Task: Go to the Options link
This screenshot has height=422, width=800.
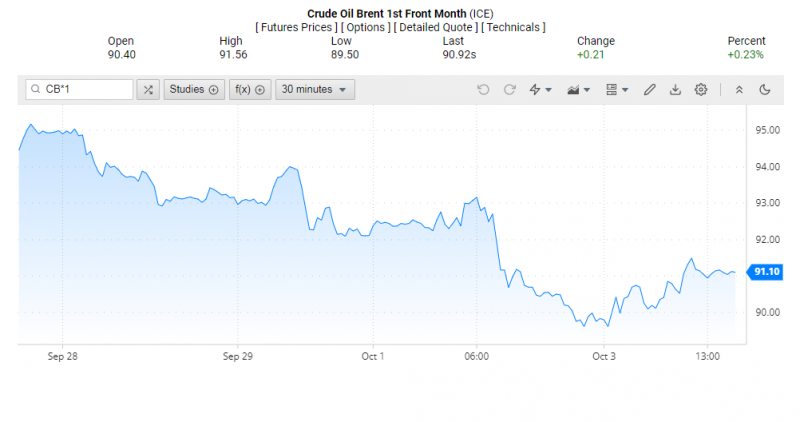Action: coord(366,27)
